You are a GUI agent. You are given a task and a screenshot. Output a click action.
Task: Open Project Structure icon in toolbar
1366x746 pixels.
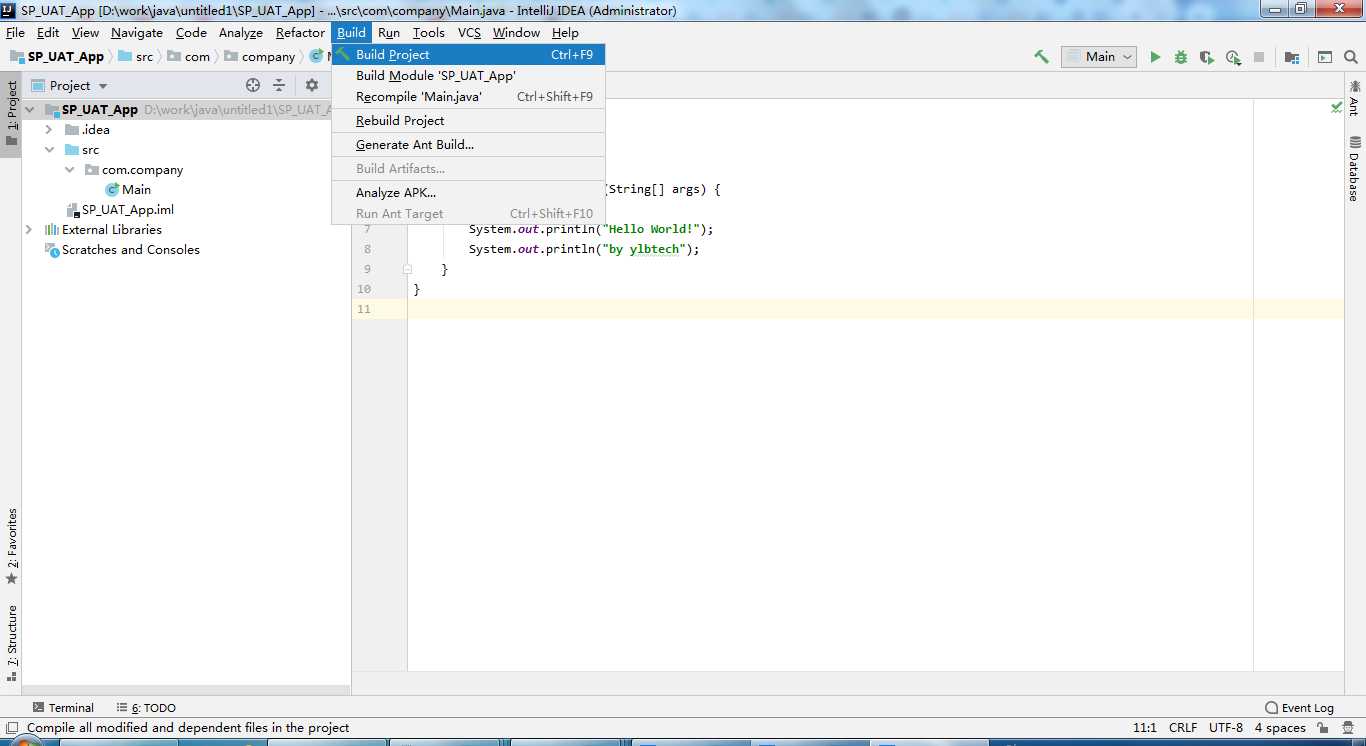(x=1292, y=57)
